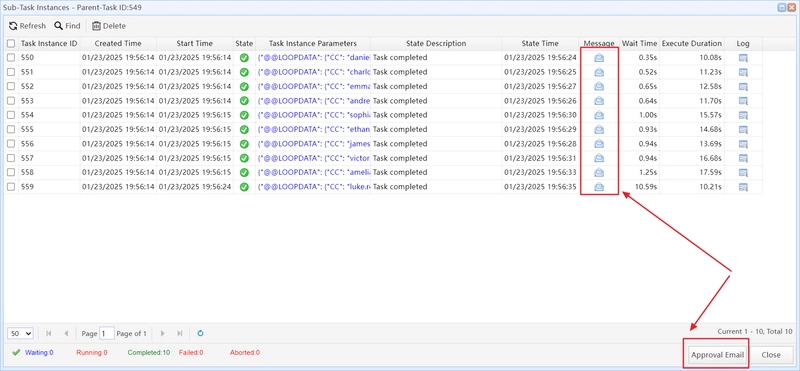Click the green completed state icon for 550
Viewport: 800px width, 371px height.
point(244,58)
